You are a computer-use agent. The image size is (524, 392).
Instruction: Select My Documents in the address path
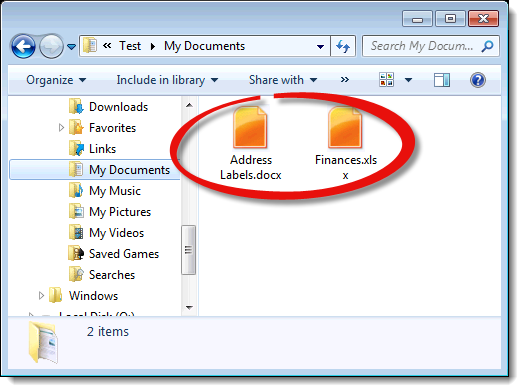204,46
